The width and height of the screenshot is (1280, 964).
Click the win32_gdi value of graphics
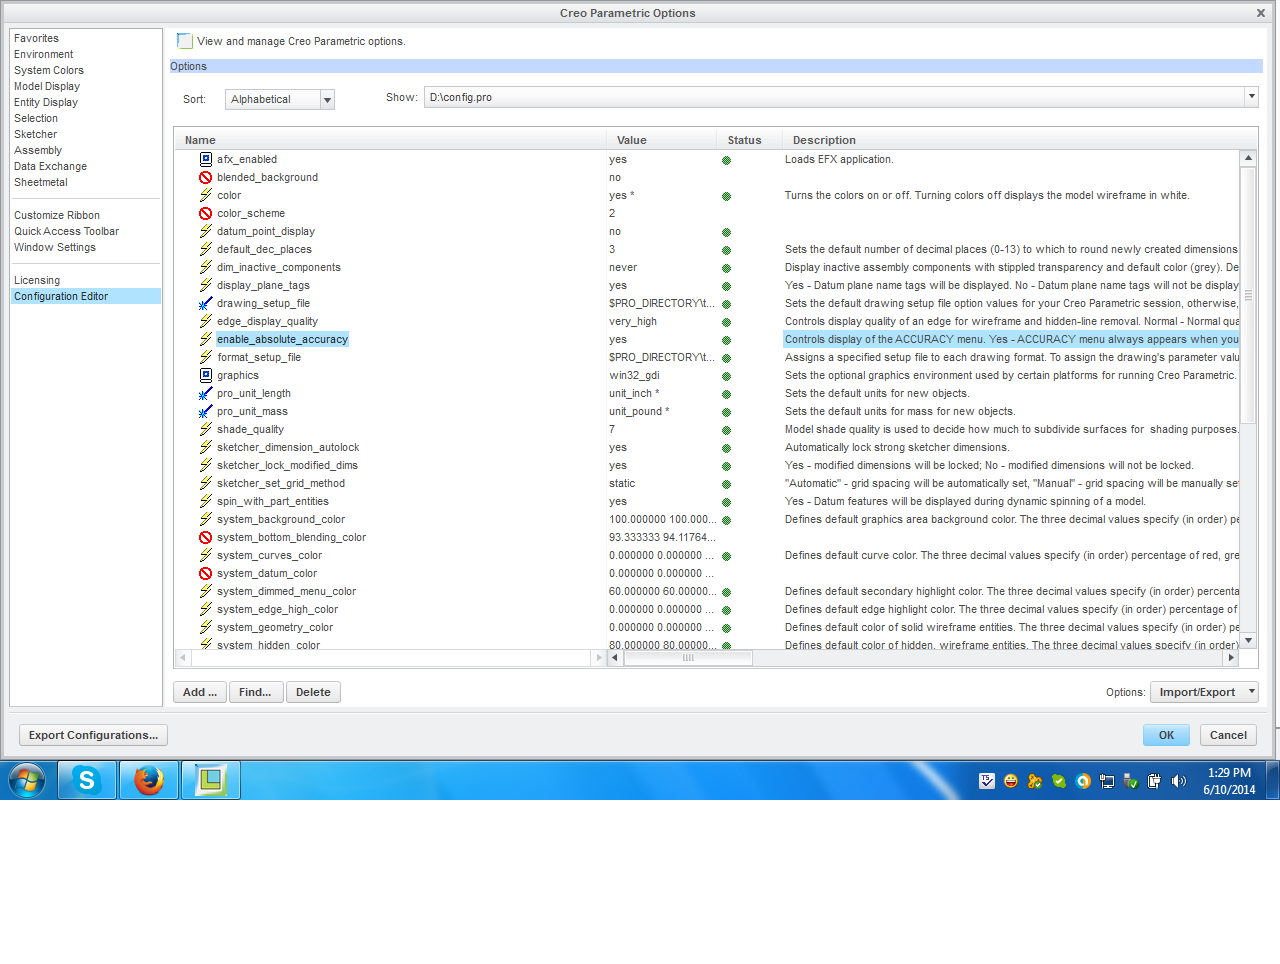[634, 375]
